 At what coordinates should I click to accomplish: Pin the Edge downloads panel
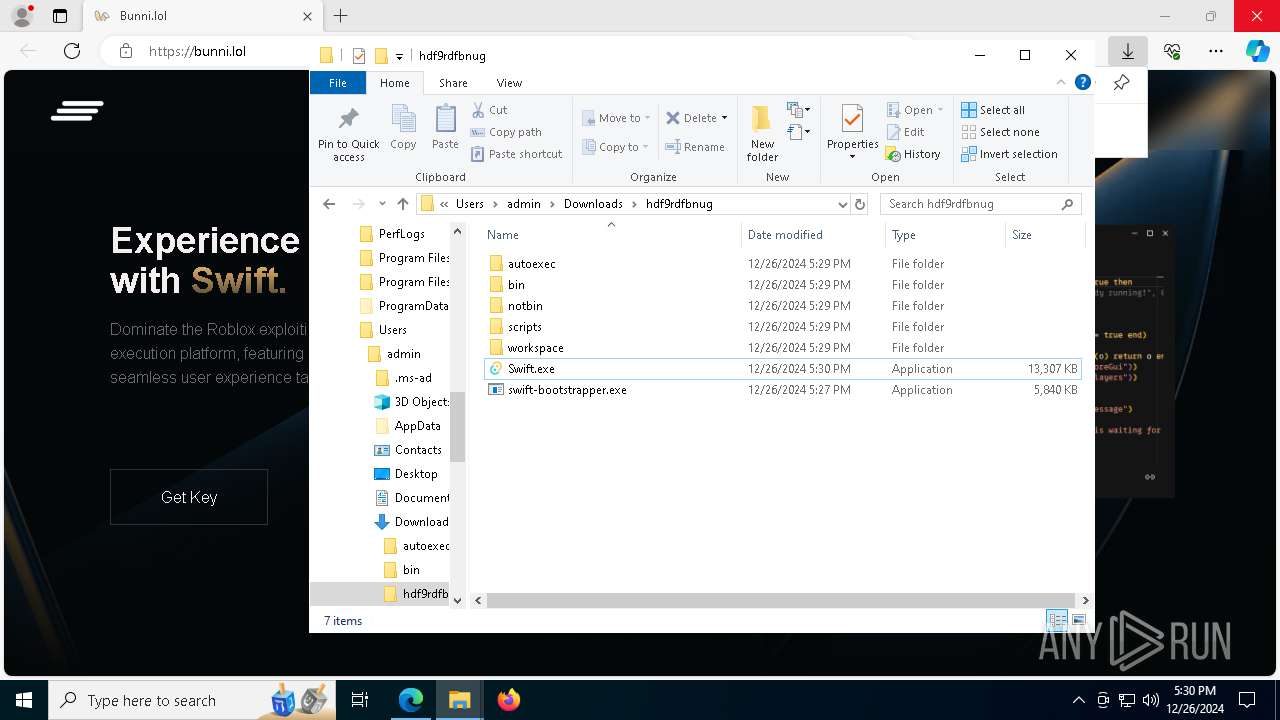tap(1121, 83)
